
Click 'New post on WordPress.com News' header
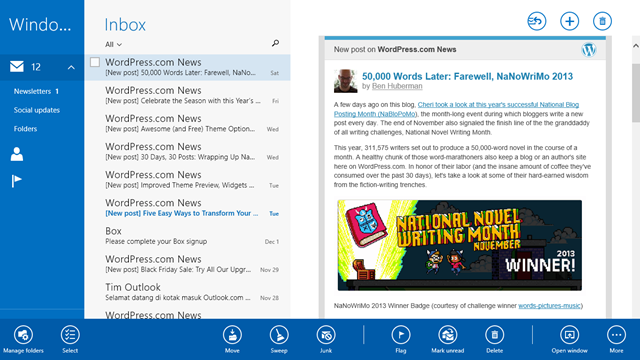[x=395, y=49]
